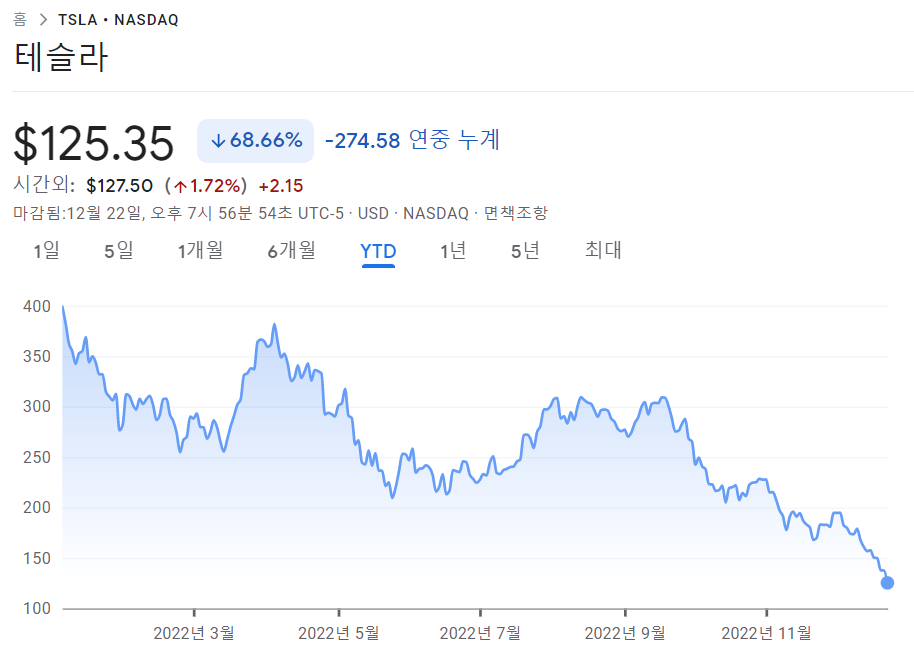Click the 150 y-axis value
The width and height of the screenshot is (914, 656).
37,558
